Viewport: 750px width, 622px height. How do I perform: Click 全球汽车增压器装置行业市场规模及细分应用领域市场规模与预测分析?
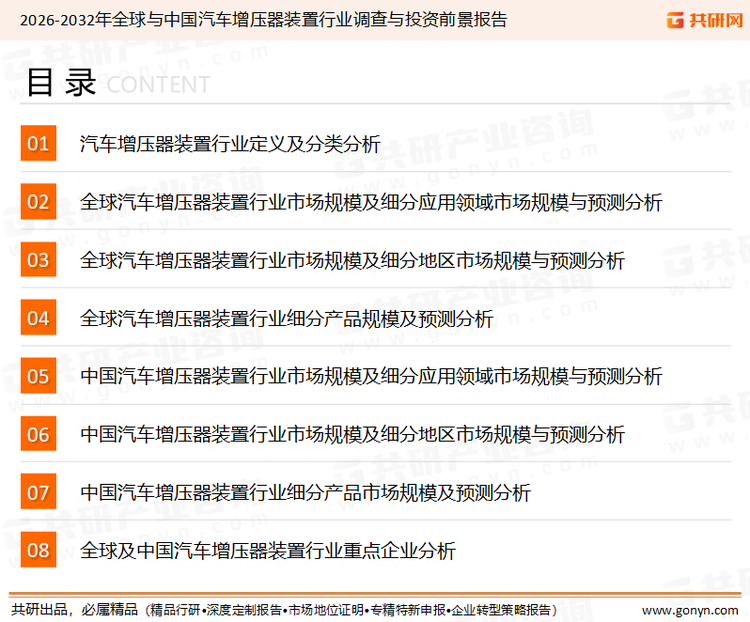tap(371, 202)
